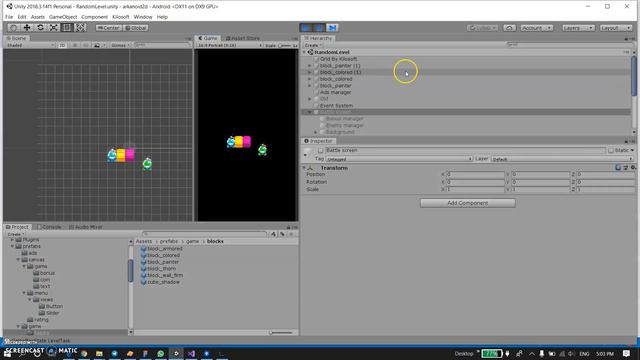Open the Game view aspect ratio dropdown
The width and height of the screenshot is (640, 360).
click(x=229, y=46)
